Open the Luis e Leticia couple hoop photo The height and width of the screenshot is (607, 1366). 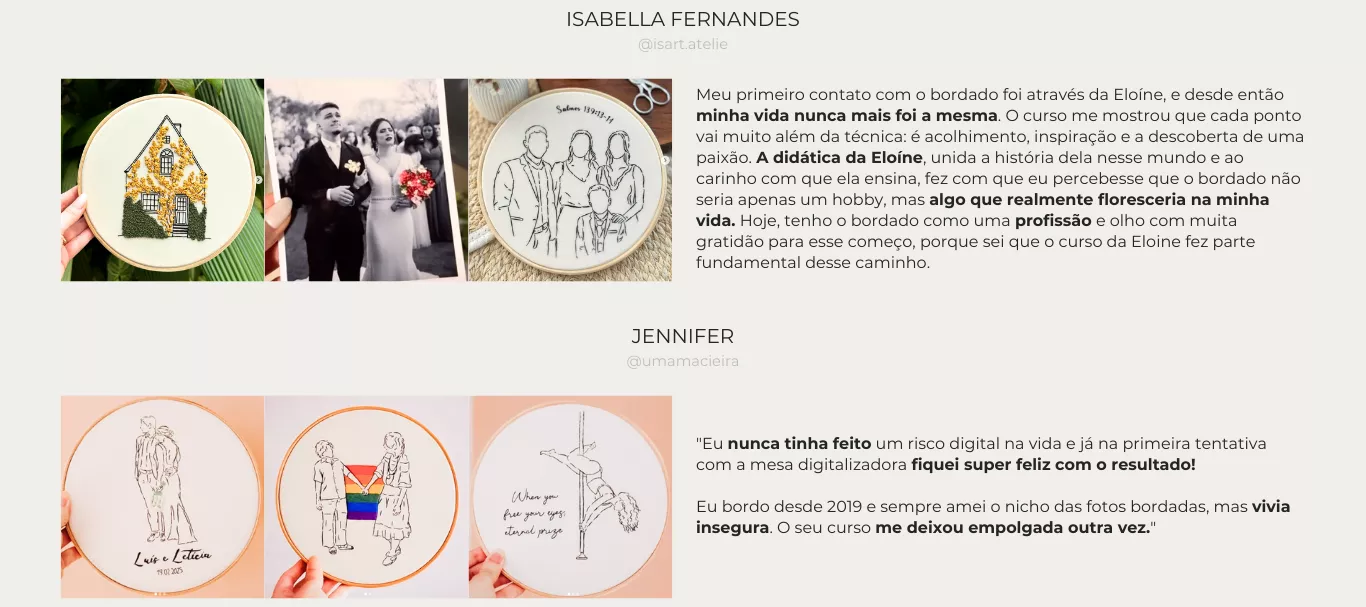coord(163,497)
